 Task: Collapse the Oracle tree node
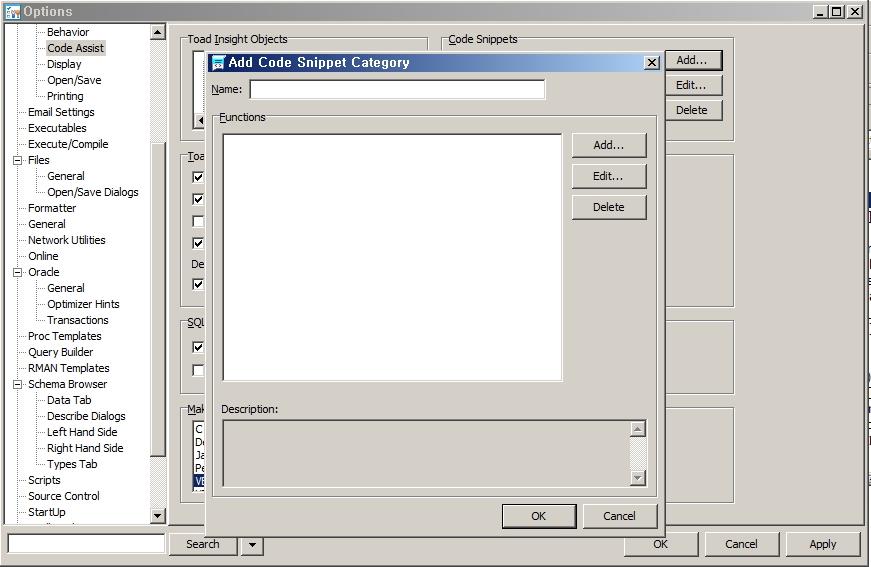[x=18, y=272]
